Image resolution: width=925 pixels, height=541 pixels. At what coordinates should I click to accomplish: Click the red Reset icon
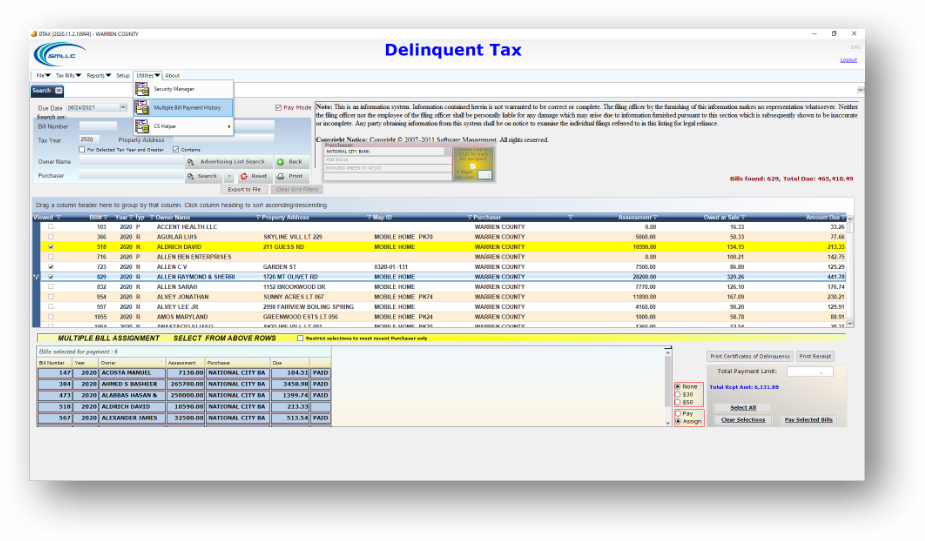click(x=244, y=176)
